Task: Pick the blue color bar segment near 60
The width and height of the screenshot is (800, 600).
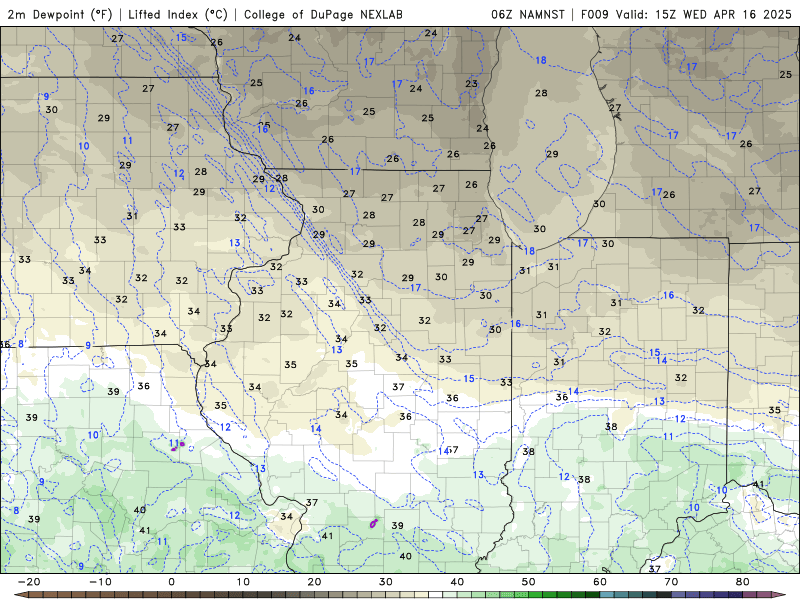Action: point(605,595)
